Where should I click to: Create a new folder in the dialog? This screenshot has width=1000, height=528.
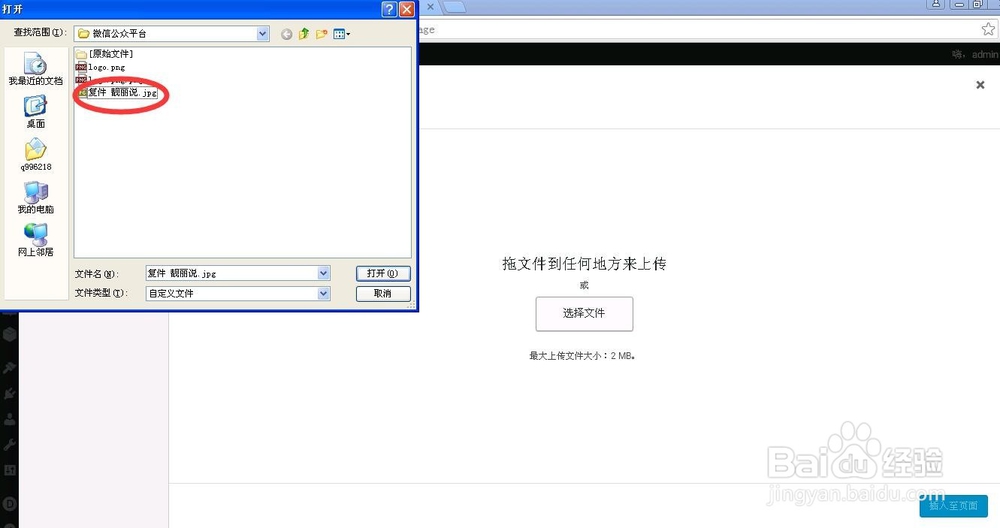click(x=321, y=34)
